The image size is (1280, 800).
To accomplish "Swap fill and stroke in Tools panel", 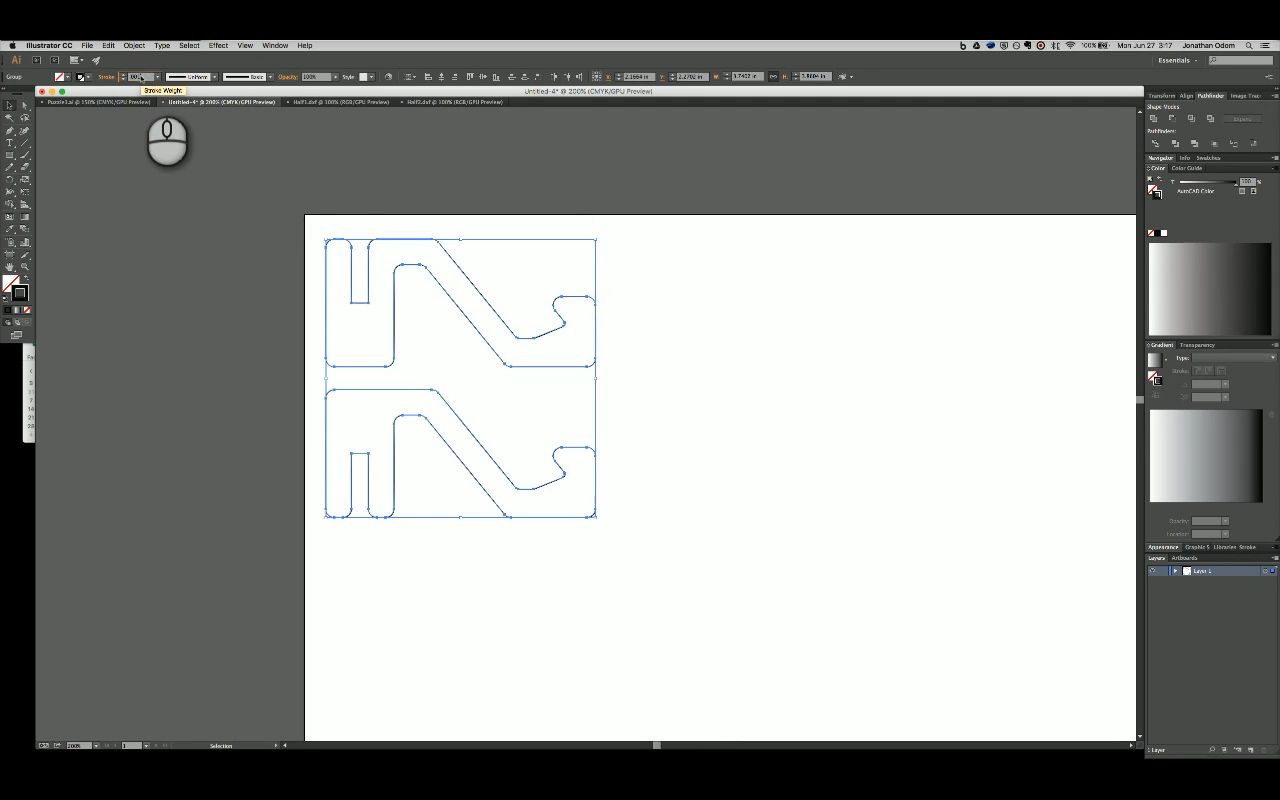I will pos(26,278).
